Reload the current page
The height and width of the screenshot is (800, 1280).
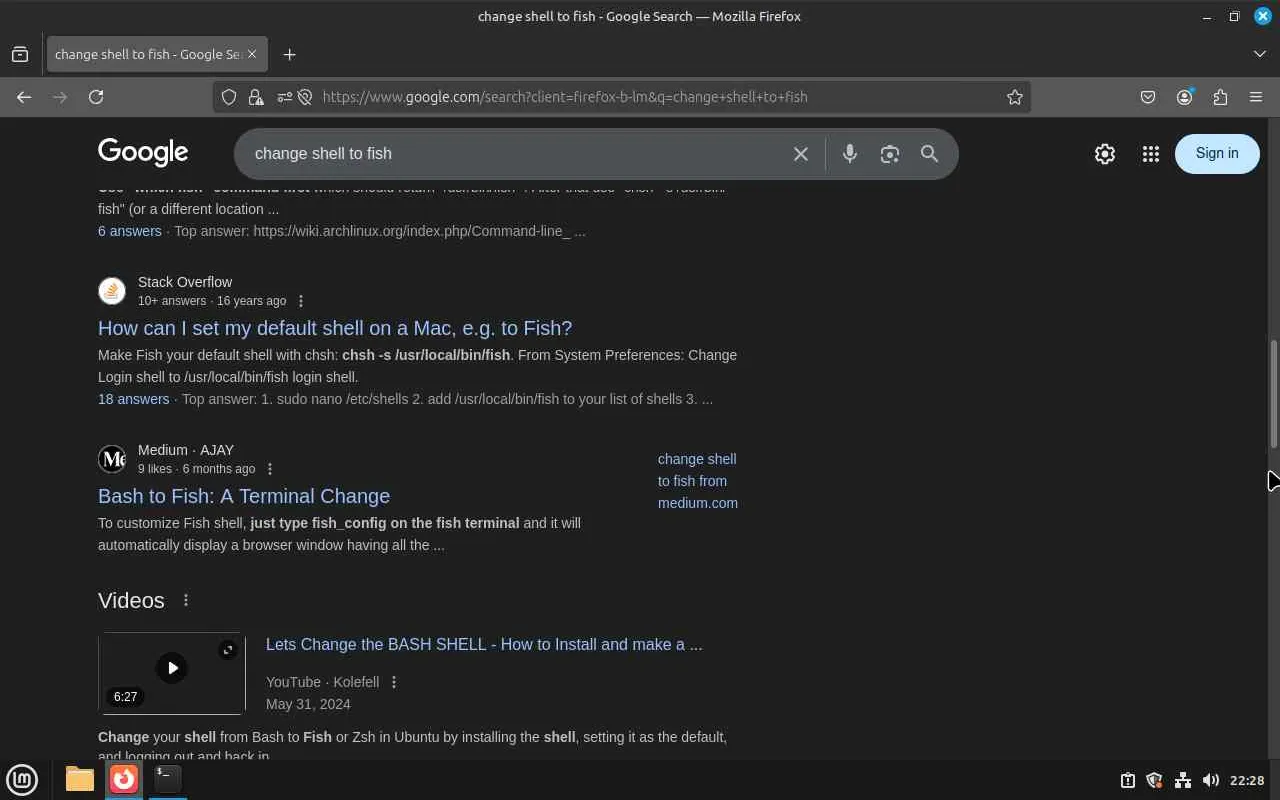(x=96, y=97)
